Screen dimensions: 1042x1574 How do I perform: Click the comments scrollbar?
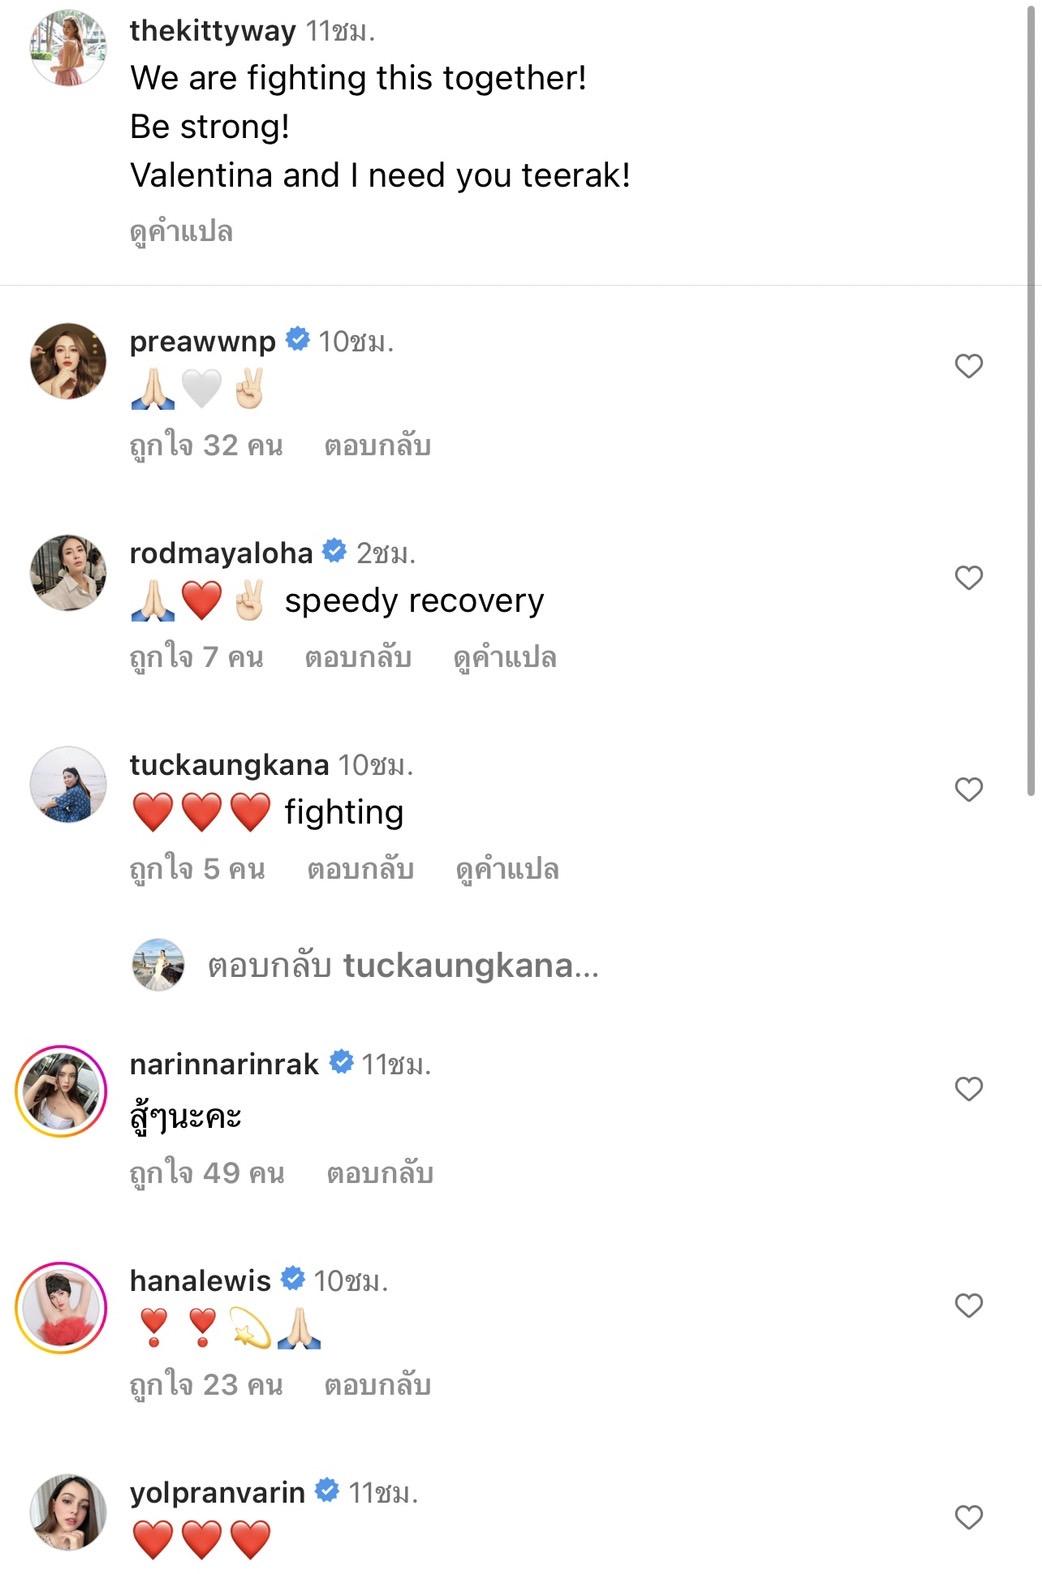pos(1031,400)
